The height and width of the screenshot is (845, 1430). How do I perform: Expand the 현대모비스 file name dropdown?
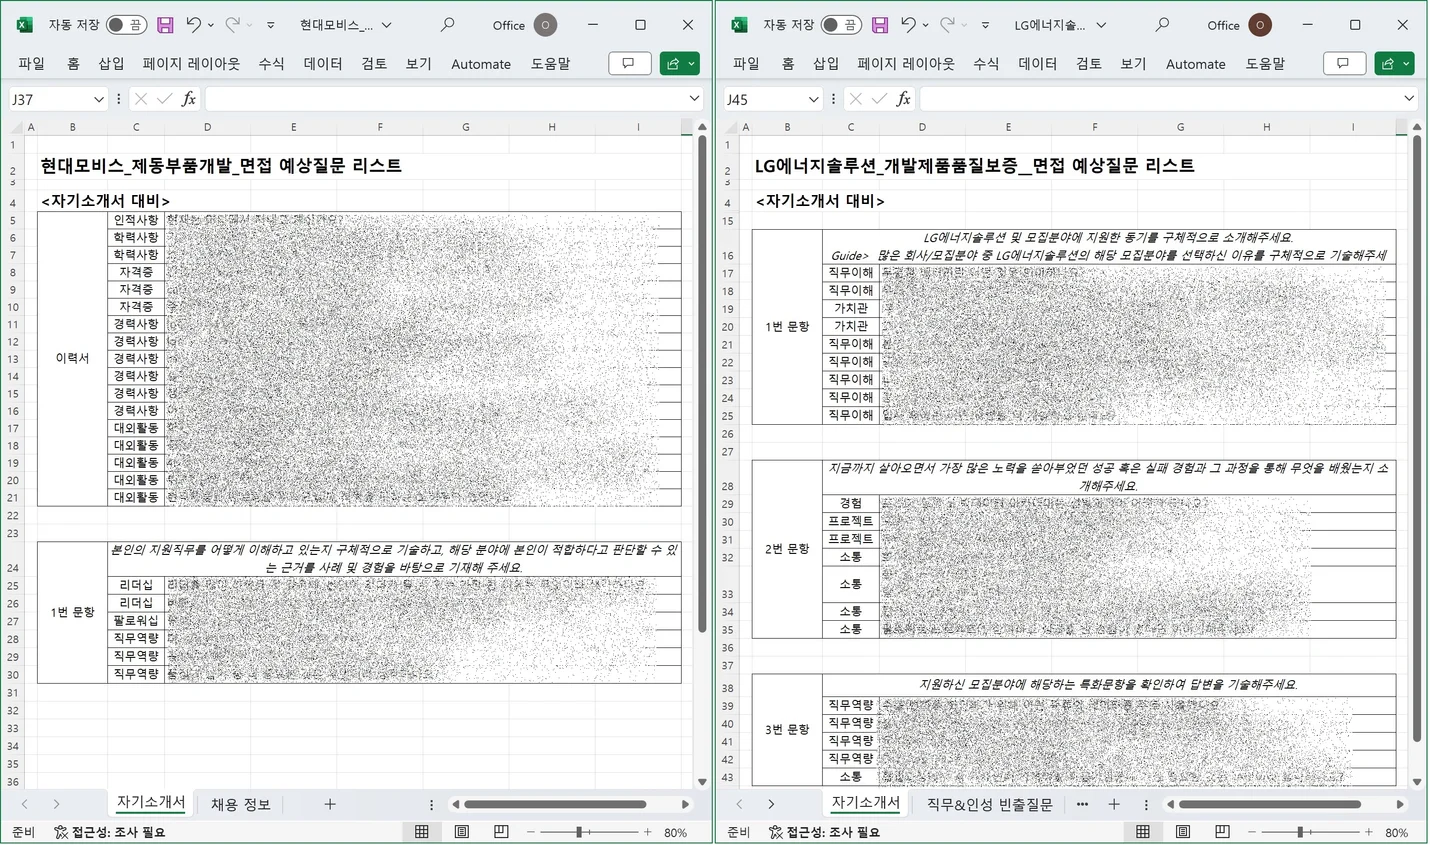tap(387, 25)
